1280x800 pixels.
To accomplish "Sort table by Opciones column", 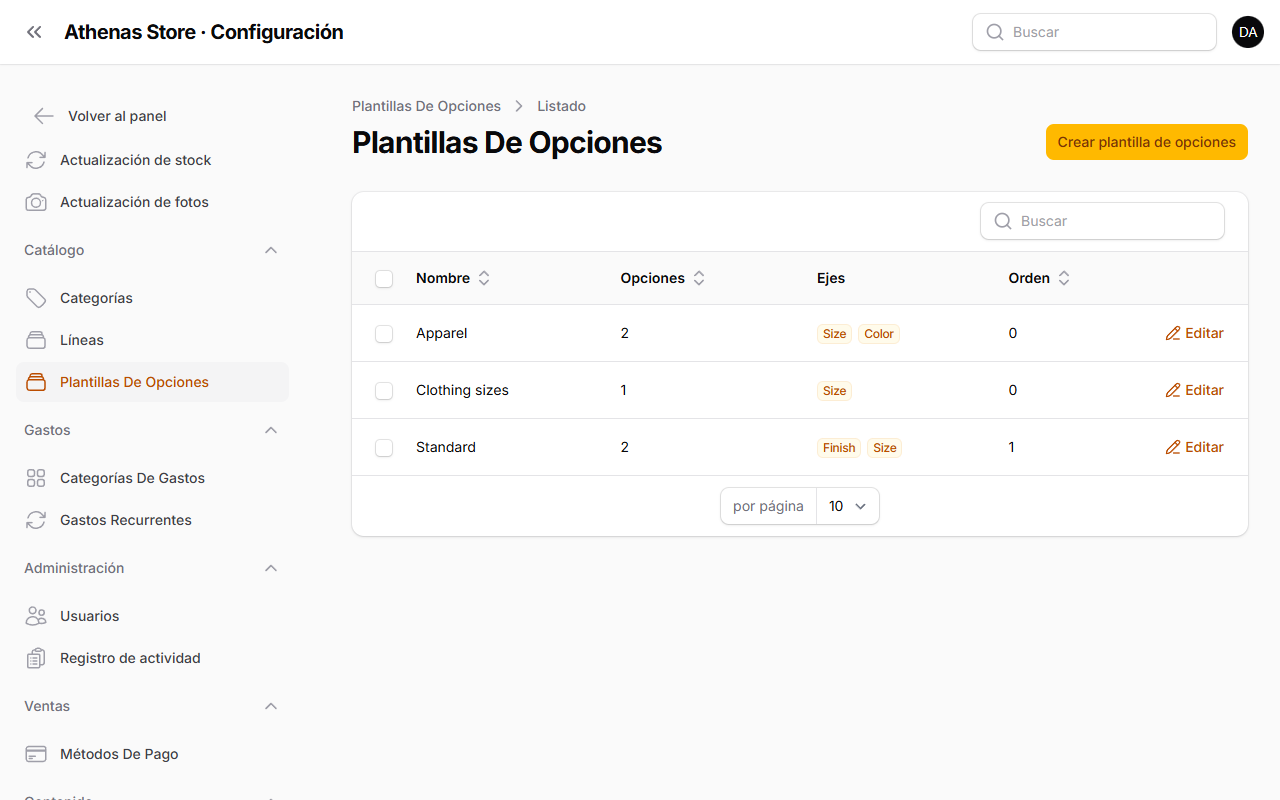I will (x=663, y=278).
